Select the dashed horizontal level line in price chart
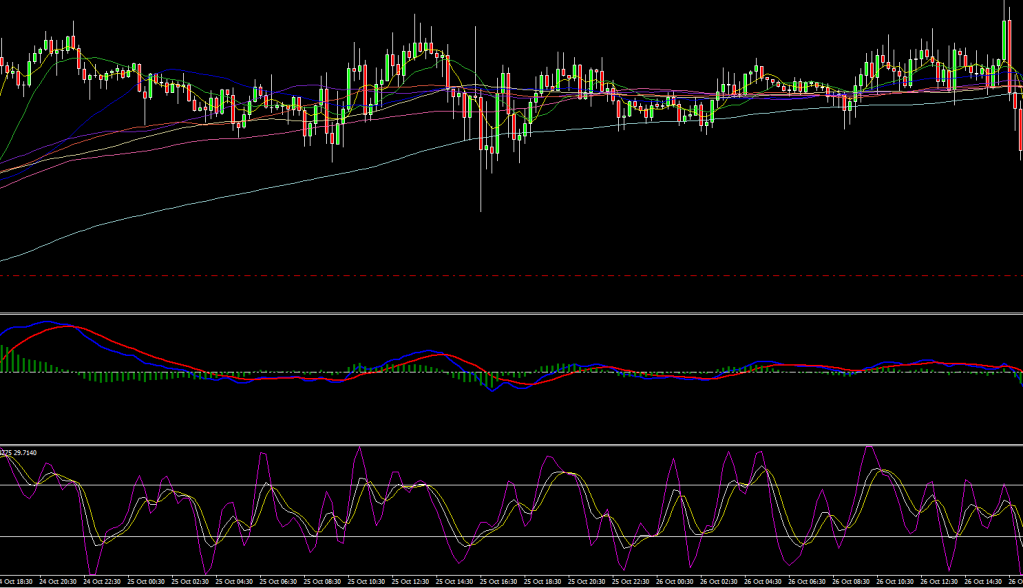The image size is (1023, 588). 511,274
